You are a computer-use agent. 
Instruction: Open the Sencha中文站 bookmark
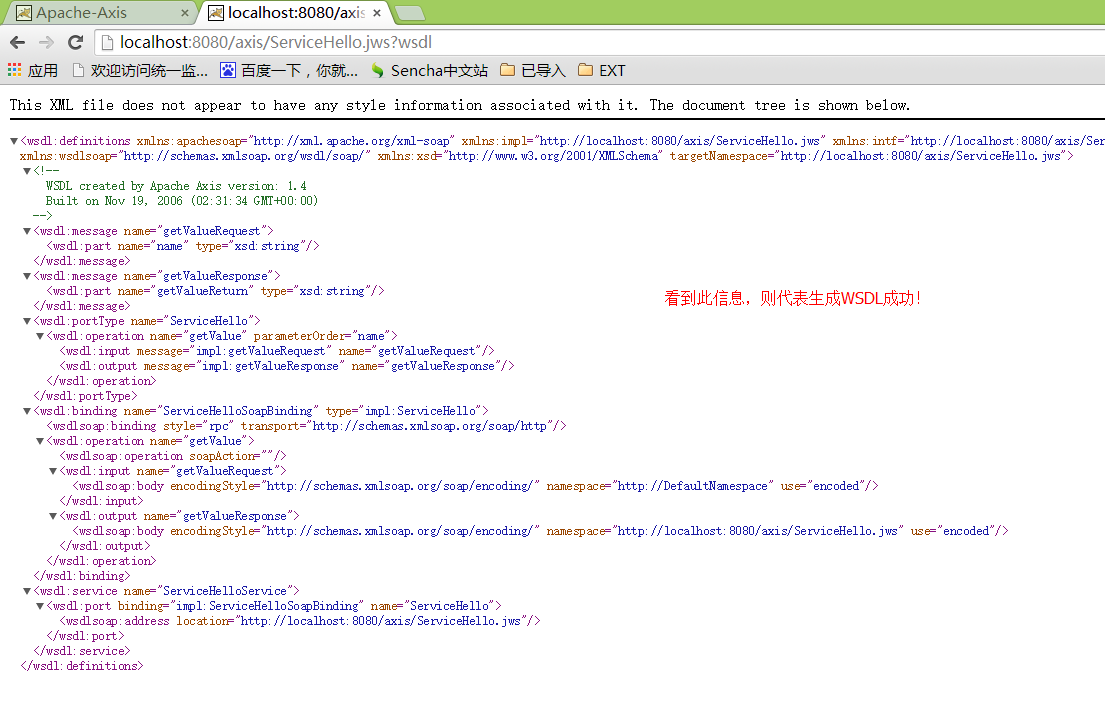point(429,70)
